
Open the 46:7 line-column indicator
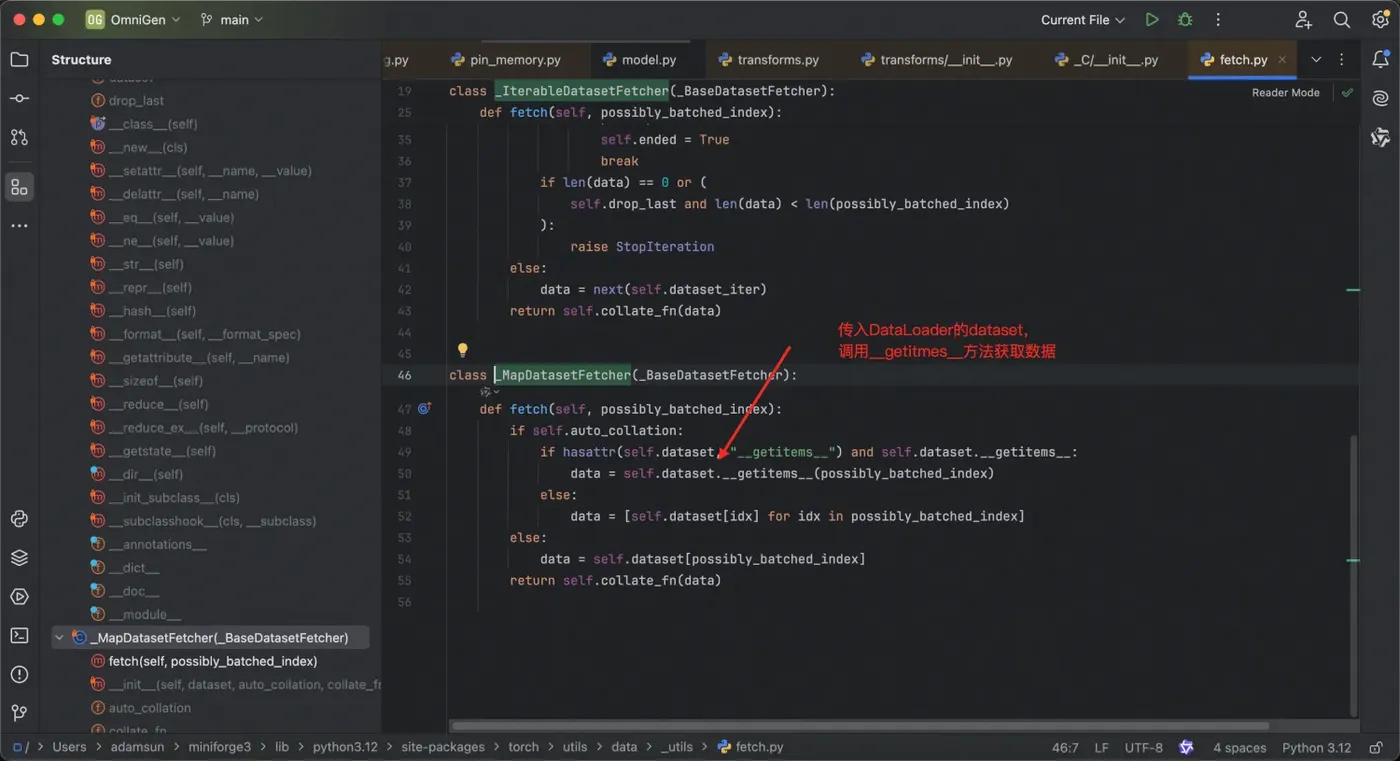pyautogui.click(x=1065, y=747)
